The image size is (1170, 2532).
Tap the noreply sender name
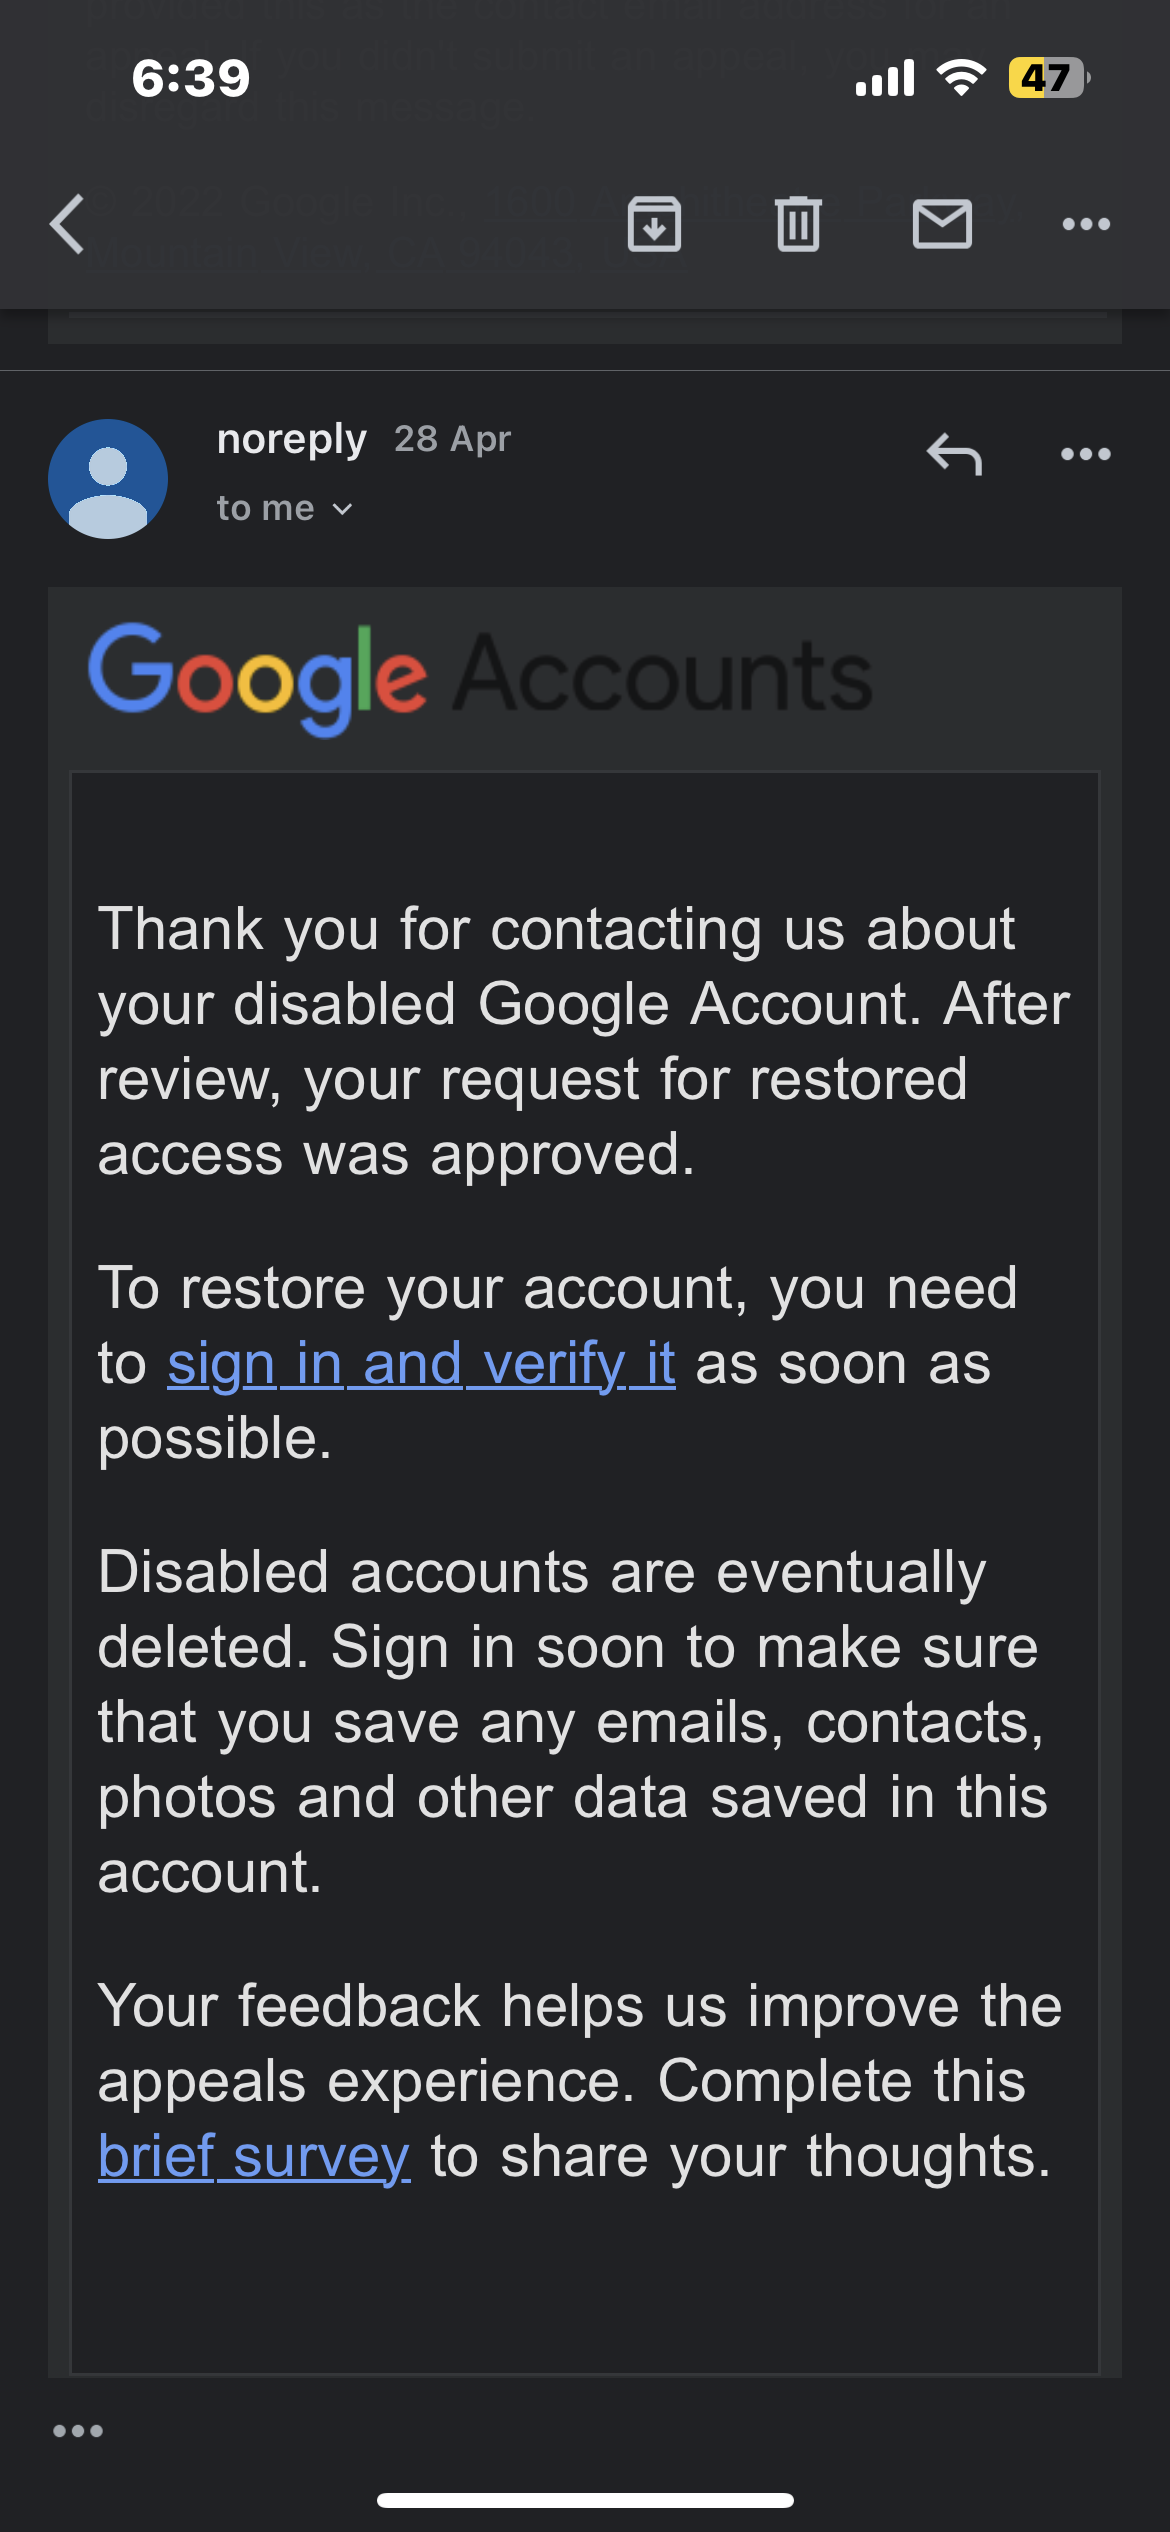coord(292,440)
